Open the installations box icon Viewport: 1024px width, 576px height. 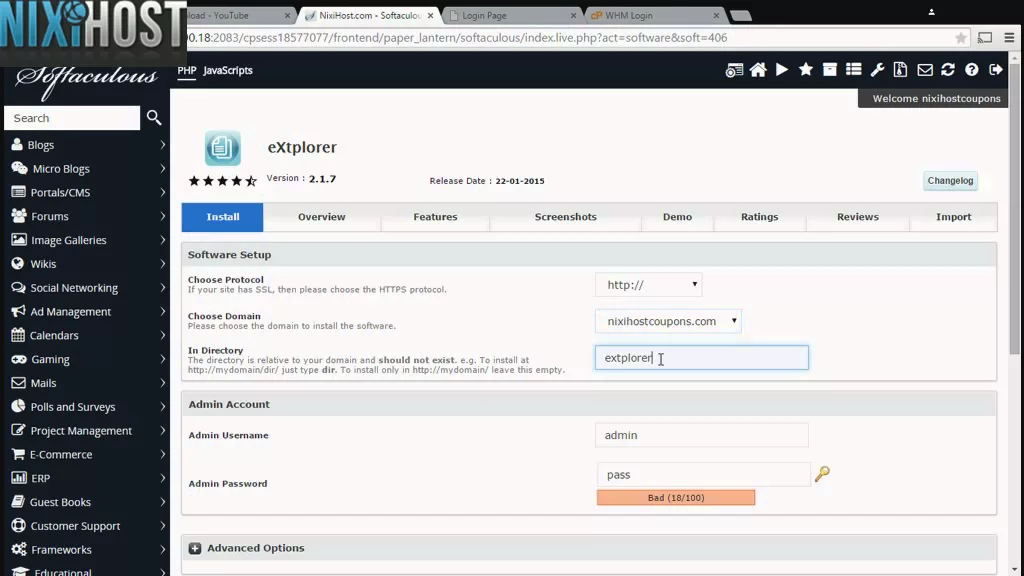(829, 70)
